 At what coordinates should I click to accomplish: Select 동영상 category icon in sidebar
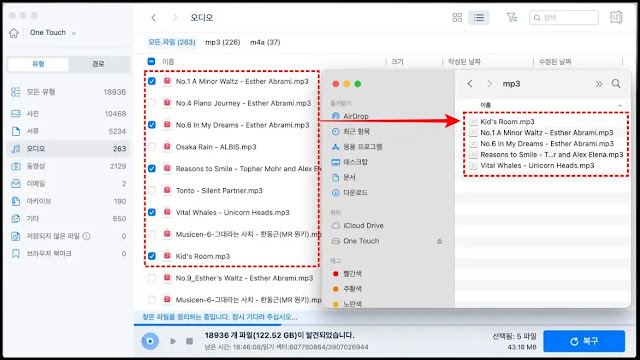16,166
